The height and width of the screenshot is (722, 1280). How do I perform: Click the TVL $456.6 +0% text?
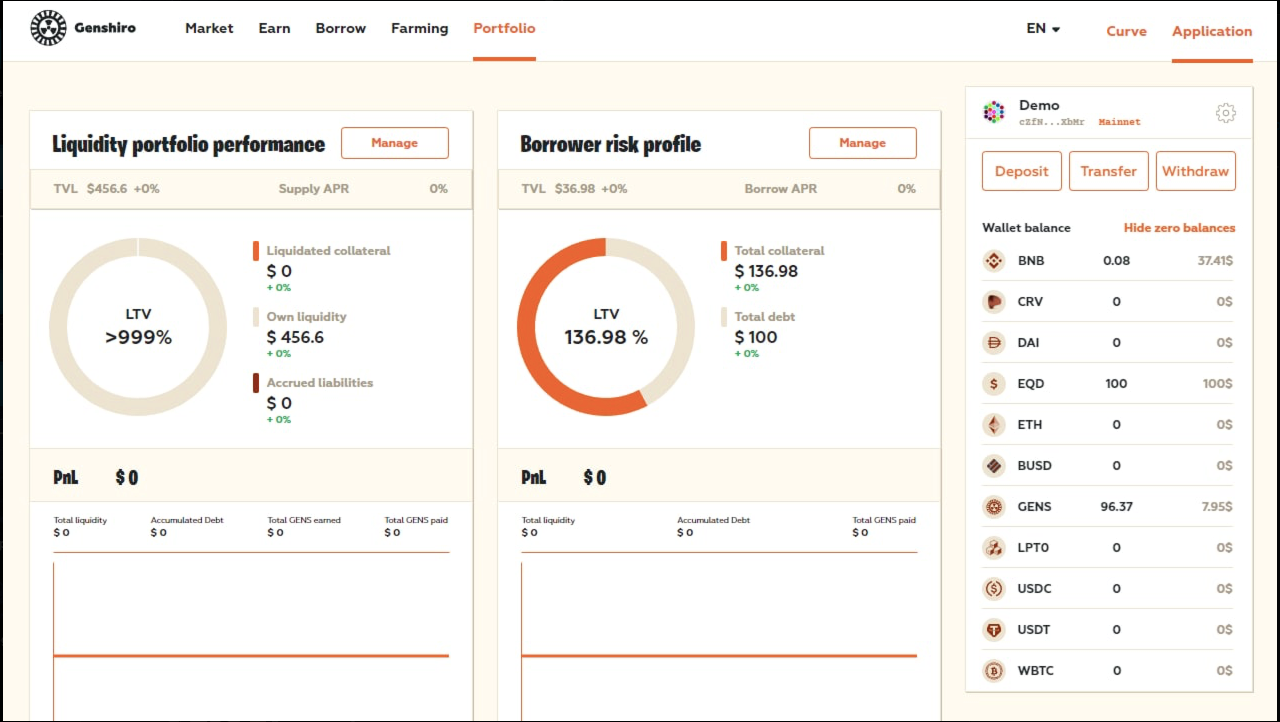click(106, 189)
